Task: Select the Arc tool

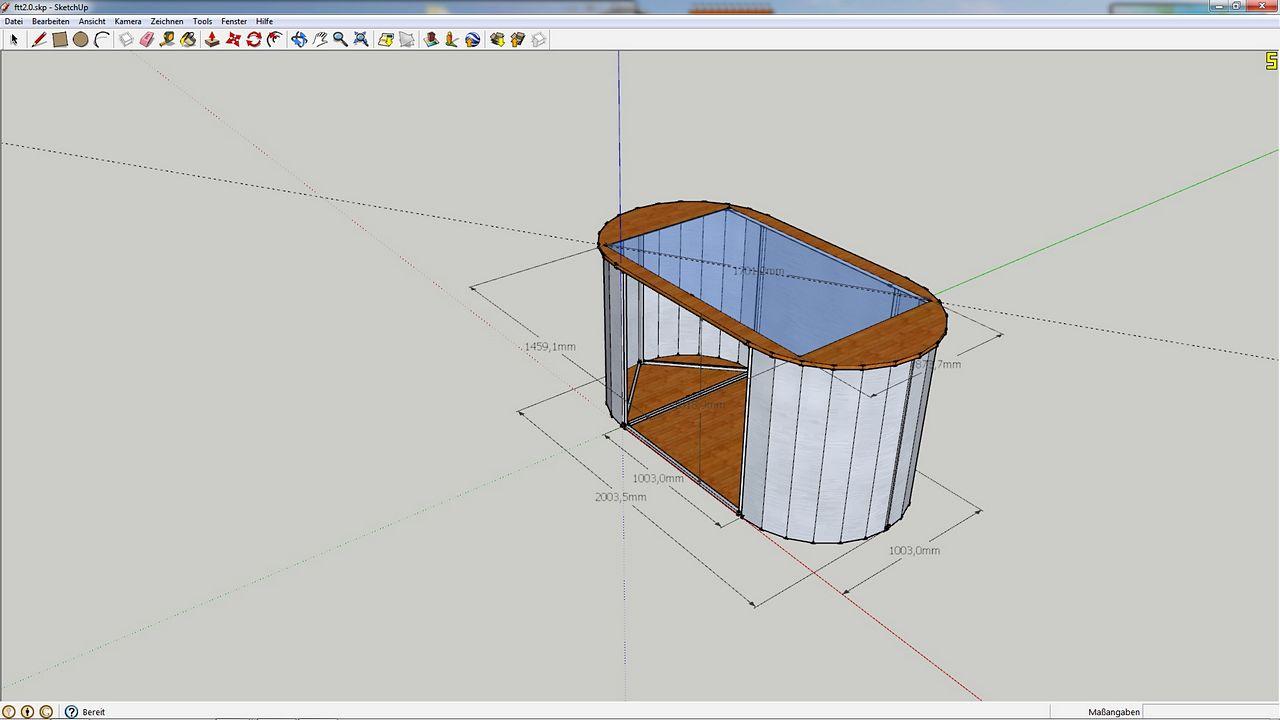Action: [x=102, y=40]
